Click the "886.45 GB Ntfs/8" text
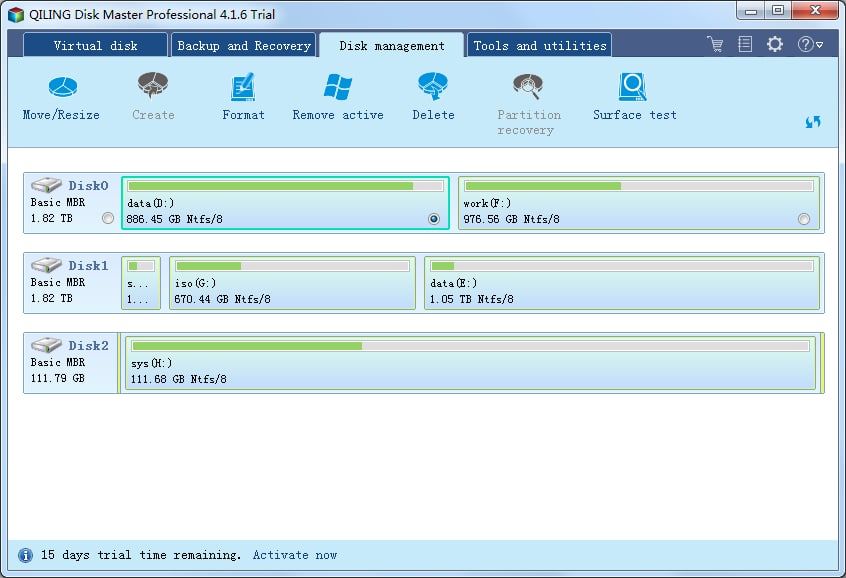 (x=174, y=219)
